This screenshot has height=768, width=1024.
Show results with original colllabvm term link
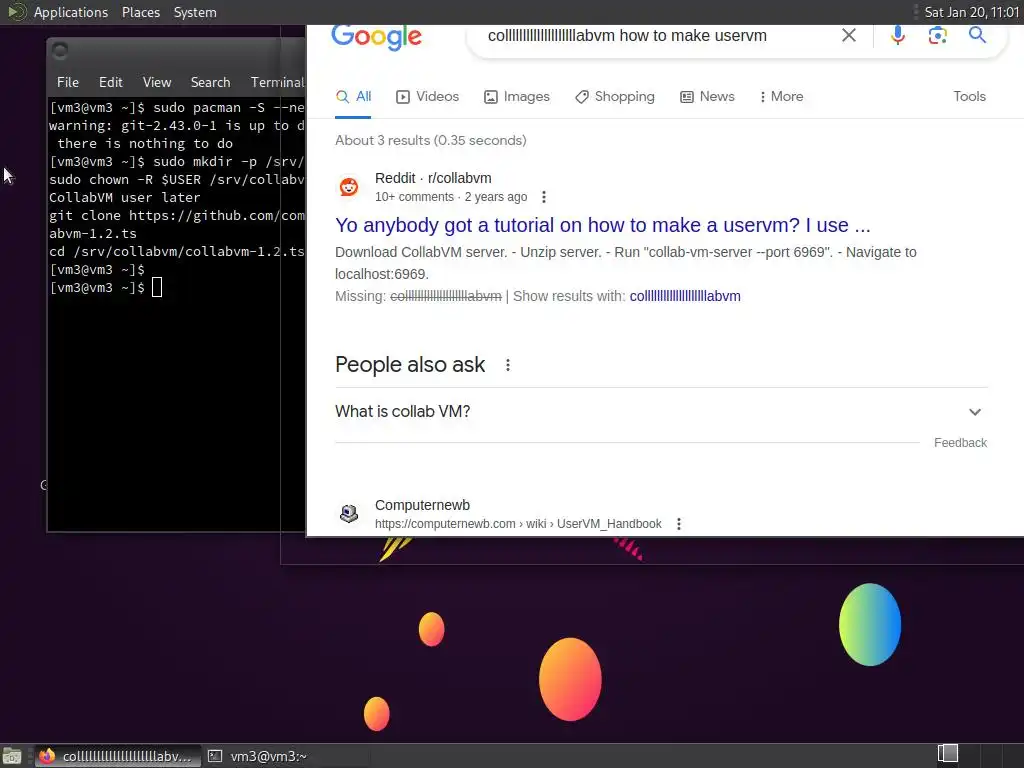(684, 296)
